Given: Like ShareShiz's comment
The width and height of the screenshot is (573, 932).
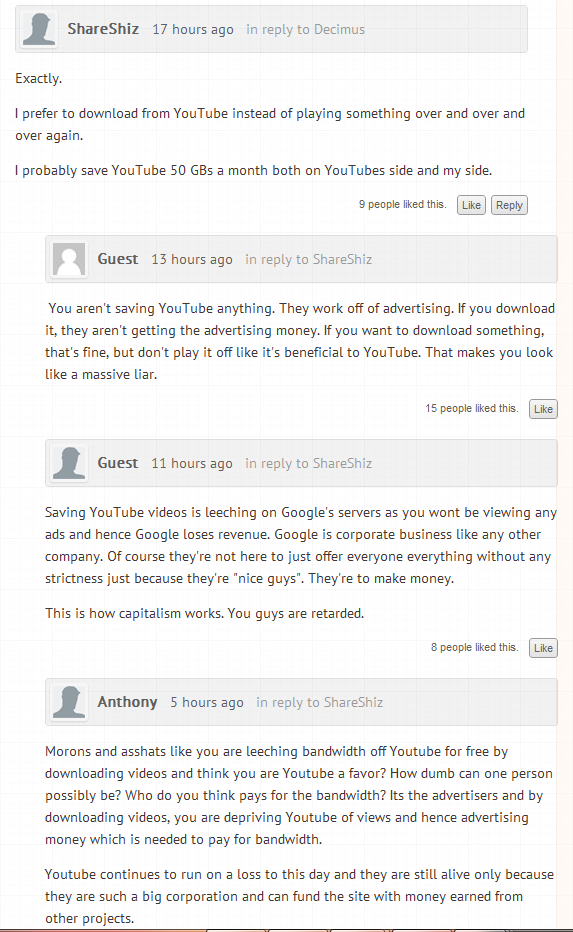Looking at the screenshot, I should 471,205.
